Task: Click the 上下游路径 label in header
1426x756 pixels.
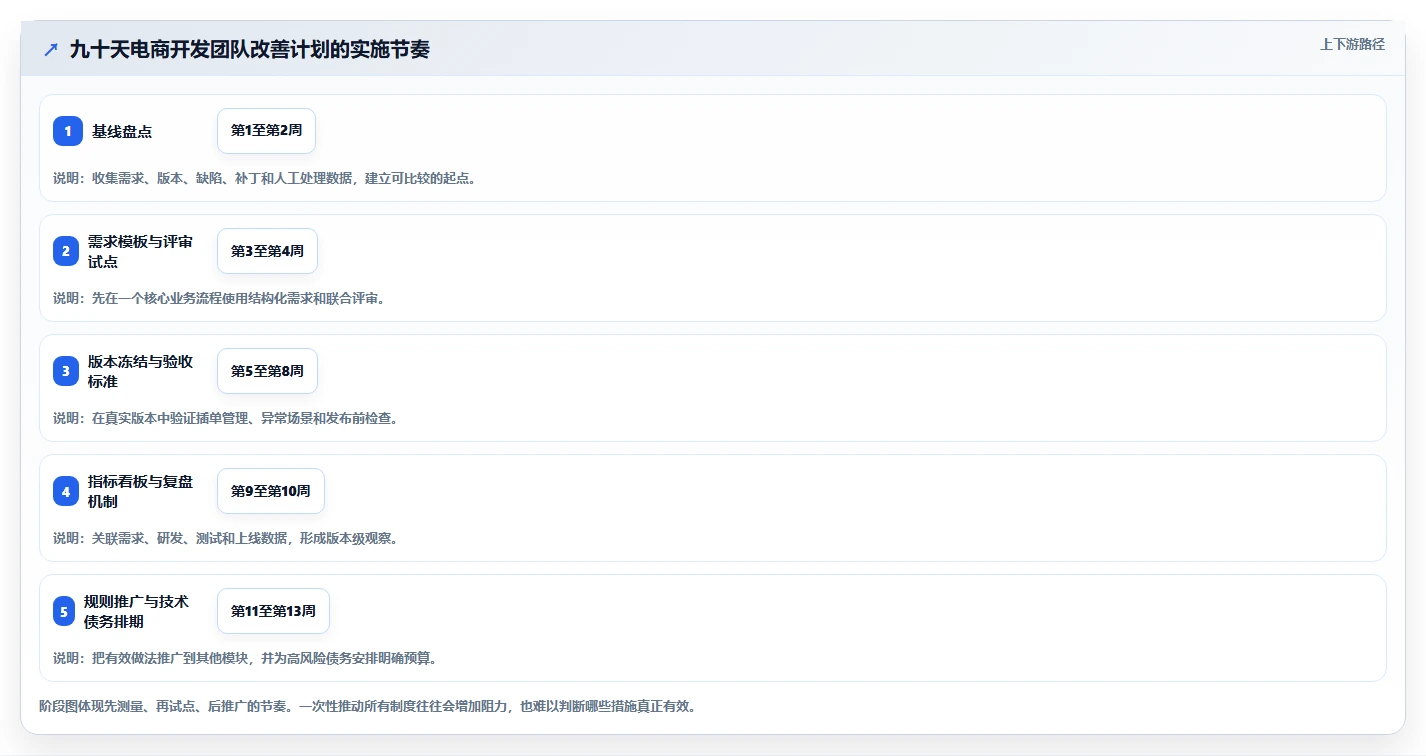Action: click(1352, 44)
